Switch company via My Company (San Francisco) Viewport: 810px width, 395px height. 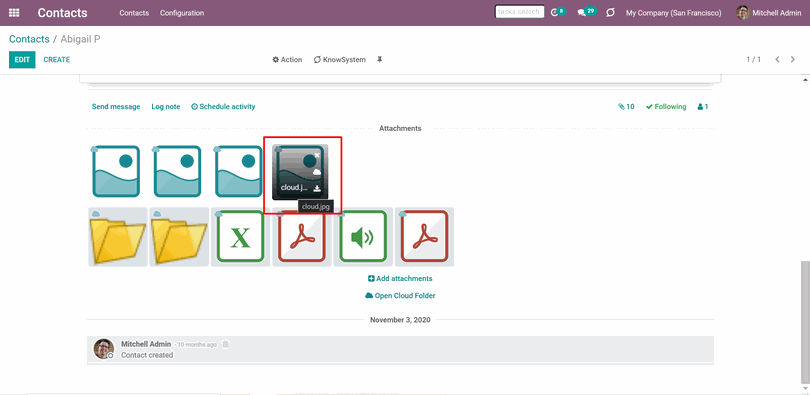[x=674, y=13]
